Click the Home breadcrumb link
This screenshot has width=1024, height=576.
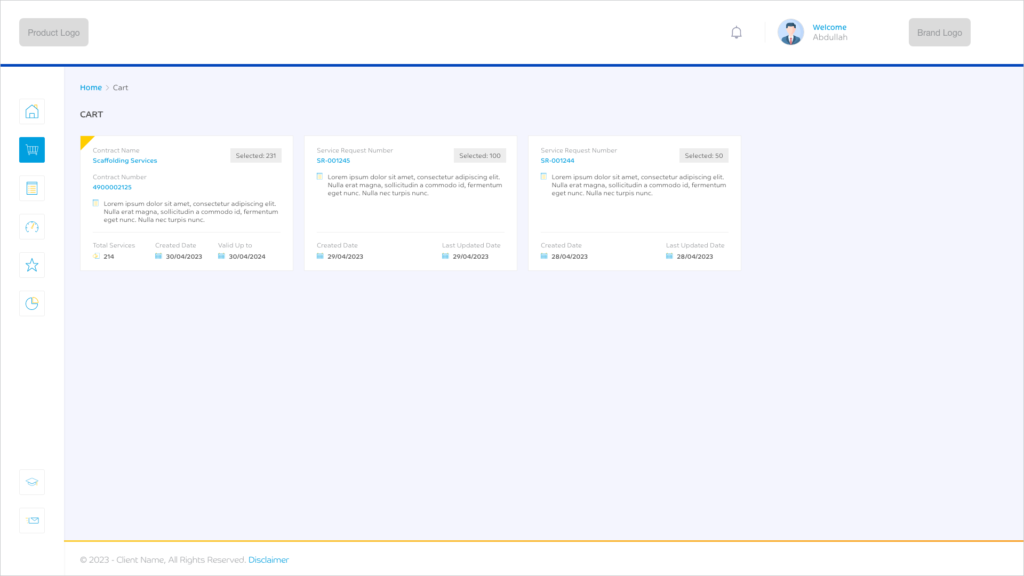(x=91, y=88)
